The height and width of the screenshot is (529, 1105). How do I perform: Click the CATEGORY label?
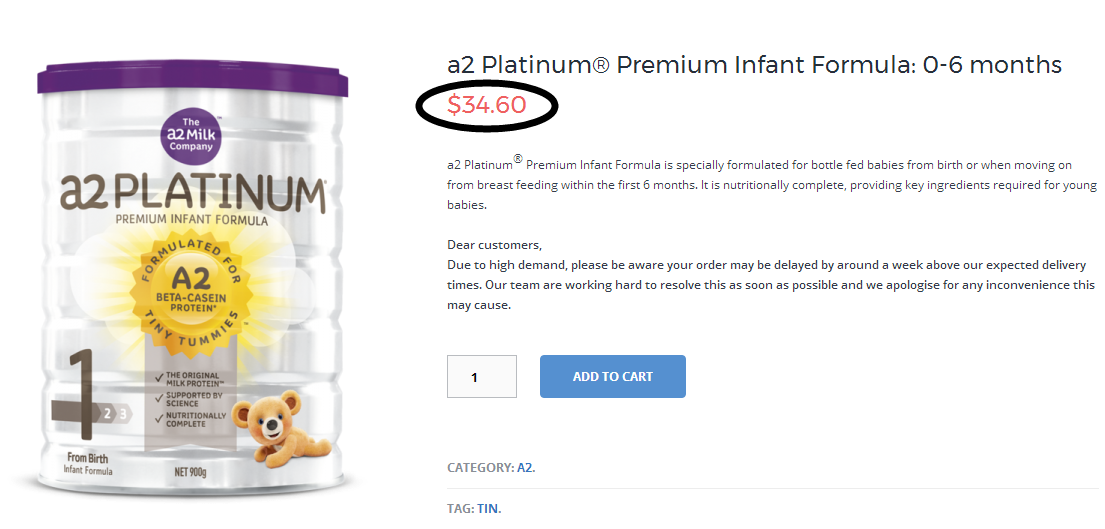pos(480,467)
